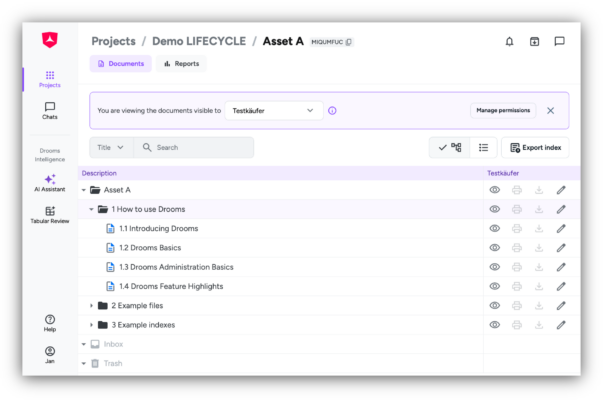This screenshot has height=400, width=603.
Task: Launch the AI Assistant
Action: click(x=50, y=183)
